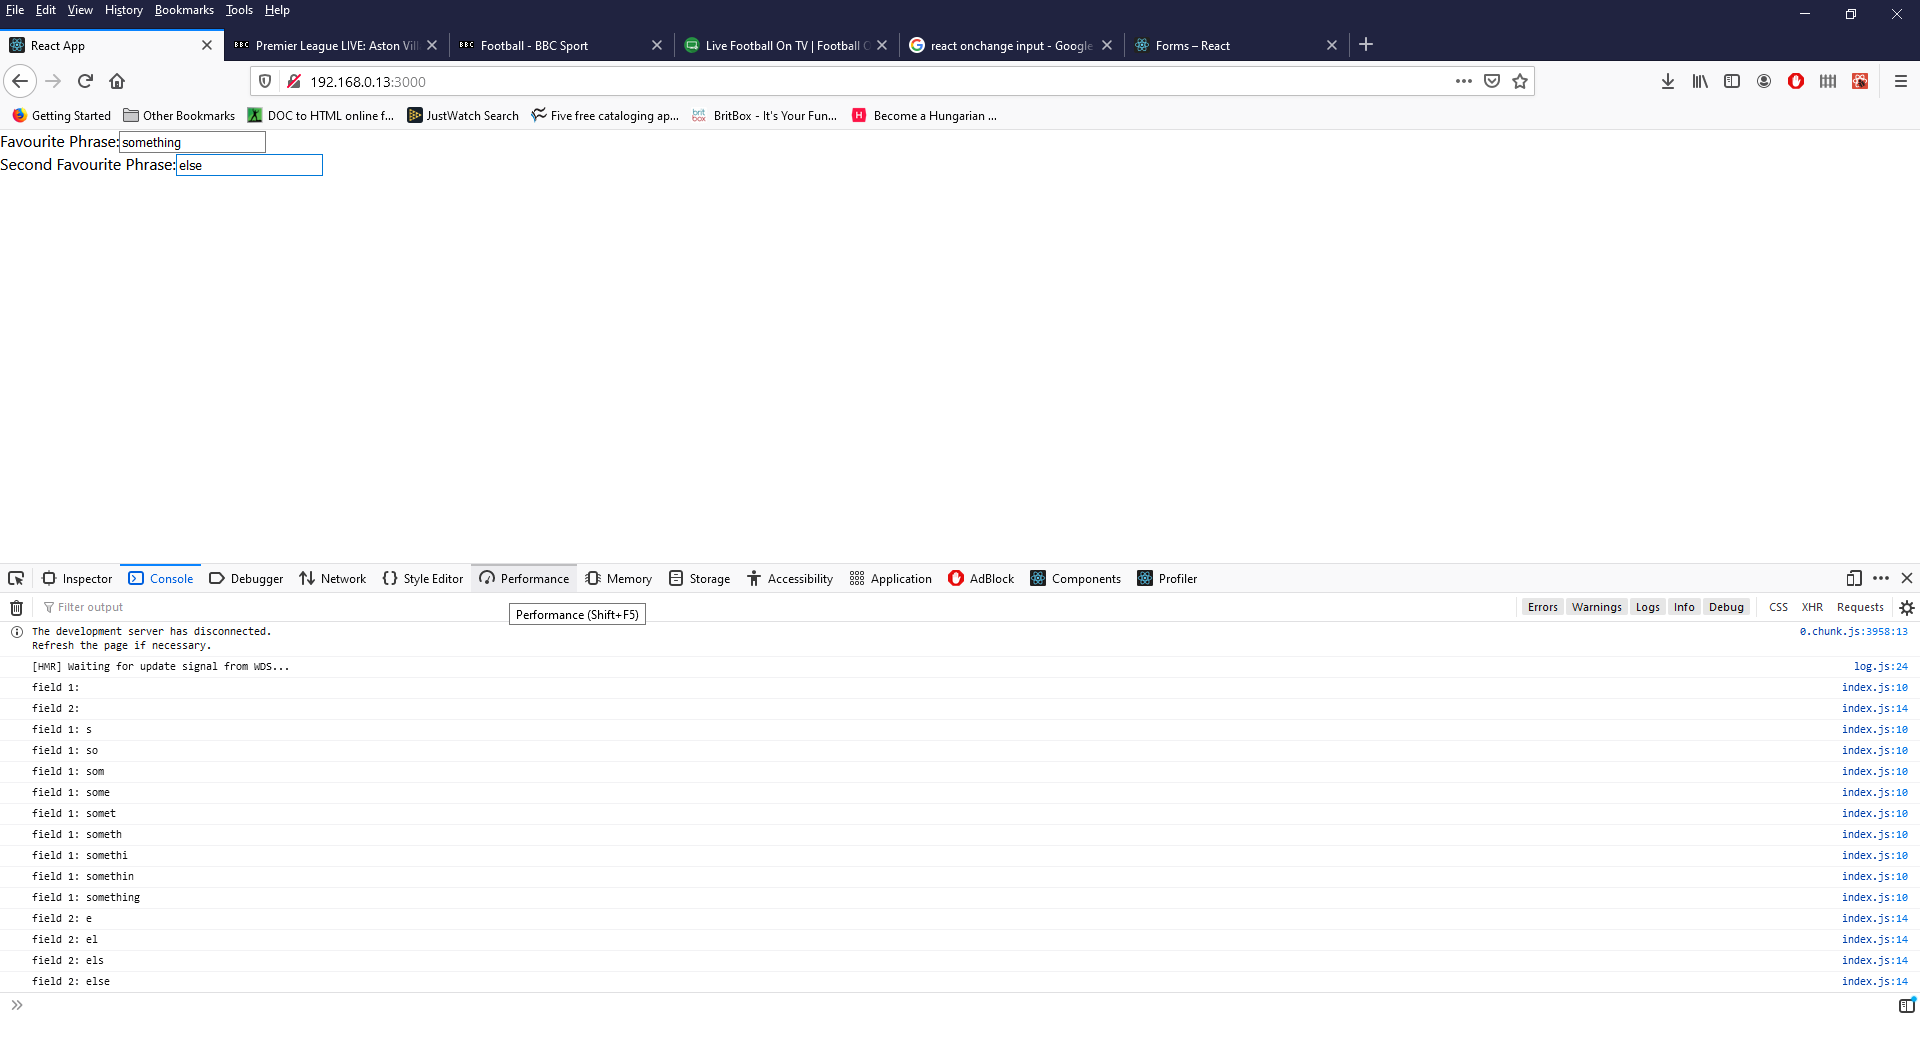Open the Downloads panel
Viewport: 1920px width, 1040px height.
[1668, 81]
